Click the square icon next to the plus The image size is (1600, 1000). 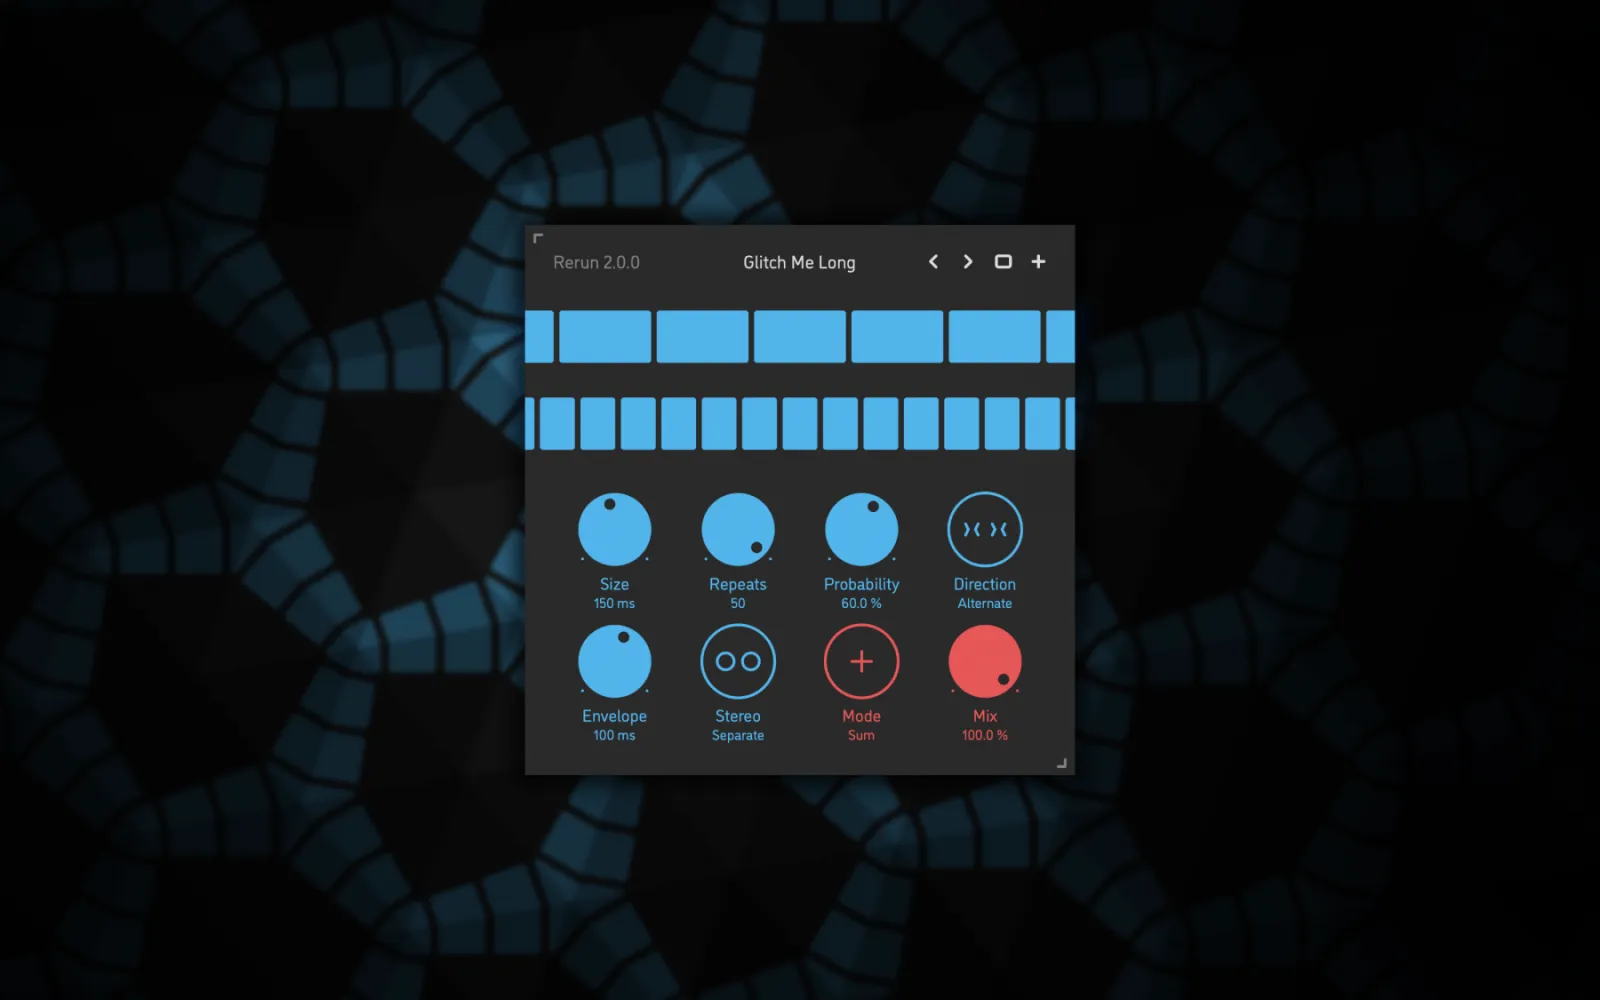click(1003, 262)
